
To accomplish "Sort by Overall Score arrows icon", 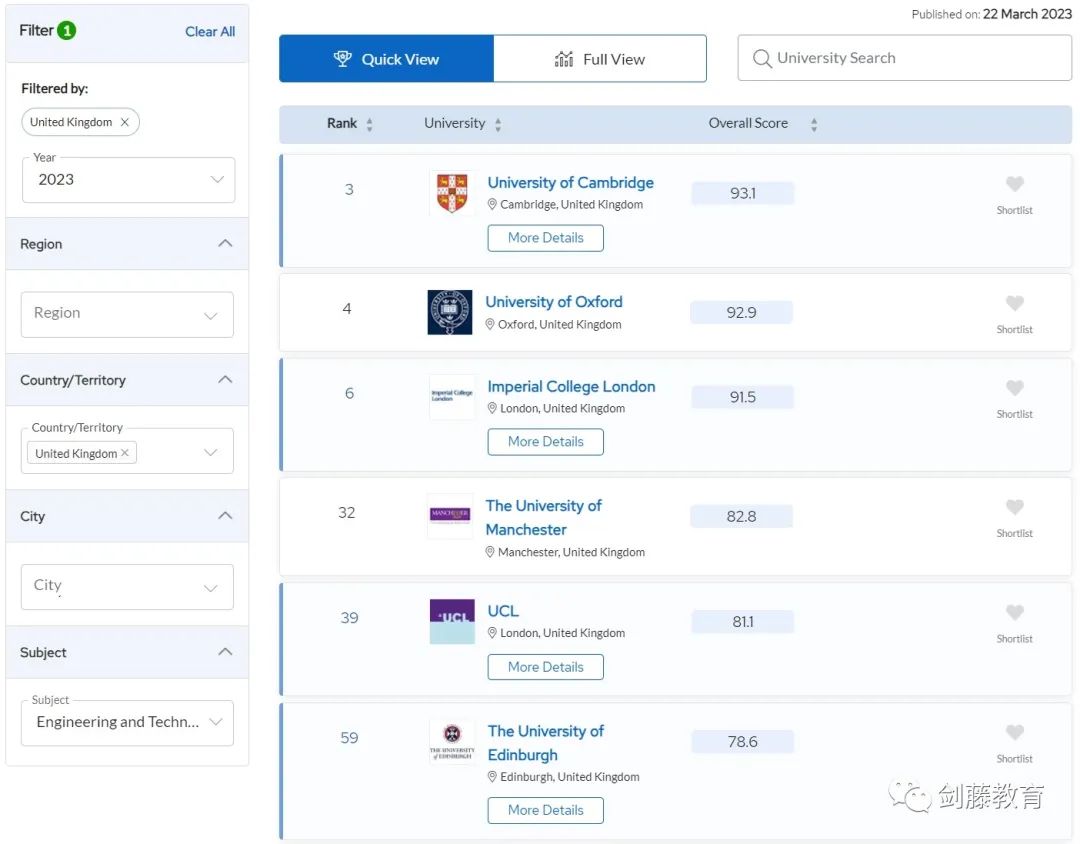I will pyautogui.click(x=814, y=124).
